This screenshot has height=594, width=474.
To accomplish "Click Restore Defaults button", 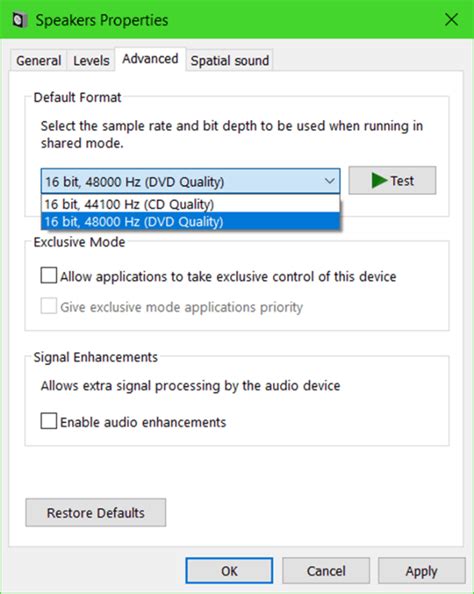I will tap(95, 513).
